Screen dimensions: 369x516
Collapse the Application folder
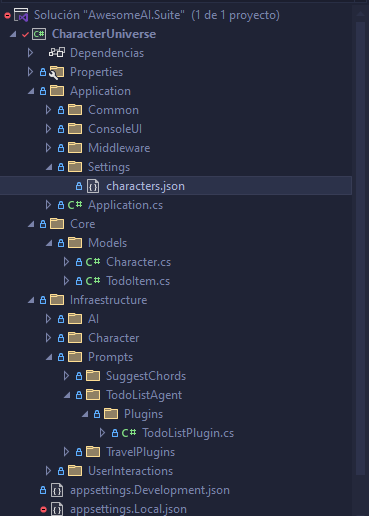[x=31, y=91]
